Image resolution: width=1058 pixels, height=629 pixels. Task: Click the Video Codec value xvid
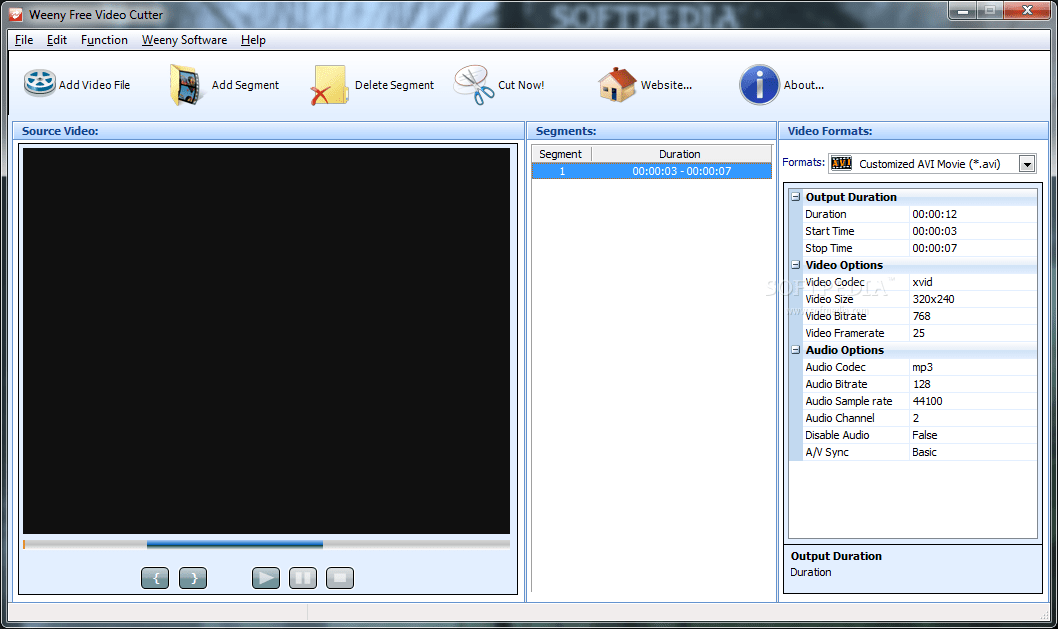pos(922,282)
